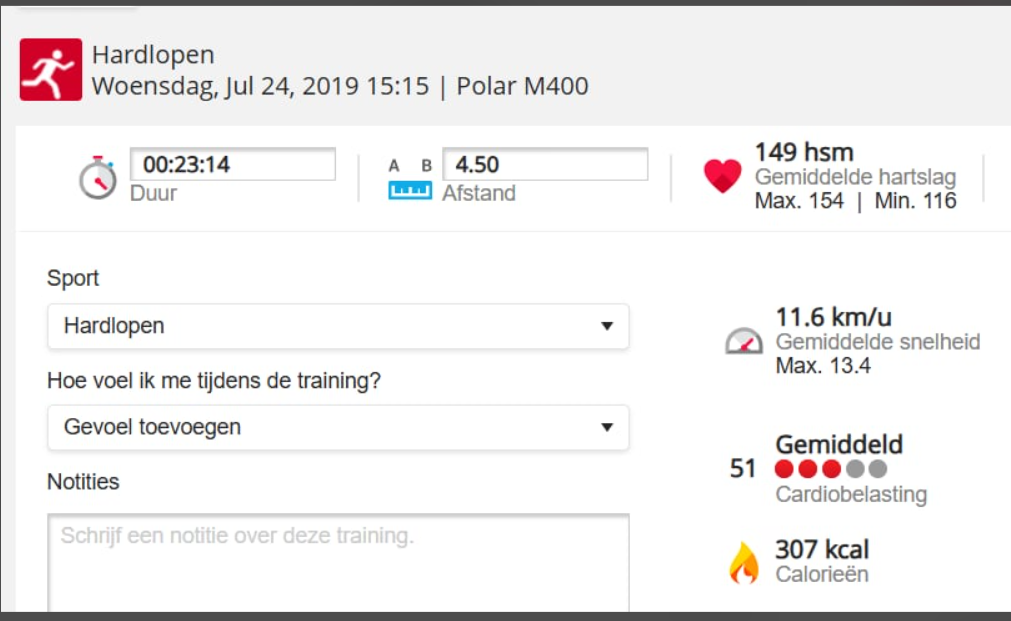1011x621 pixels.
Task: Click the 11.6 km/u average speed value
Action: tap(833, 317)
